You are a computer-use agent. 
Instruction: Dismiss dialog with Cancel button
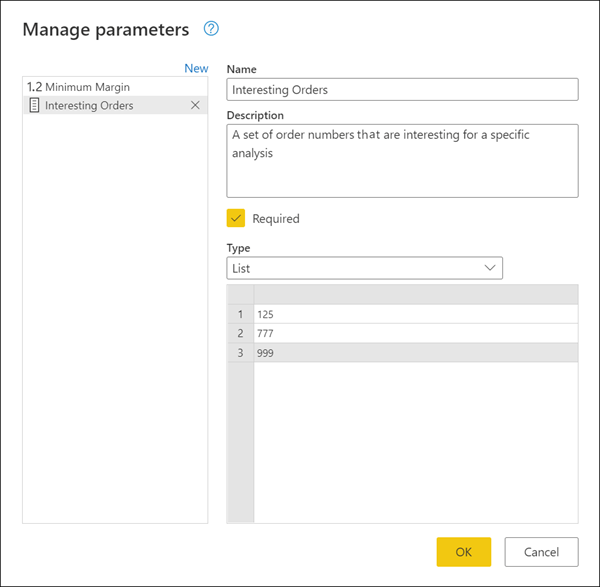(541, 552)
